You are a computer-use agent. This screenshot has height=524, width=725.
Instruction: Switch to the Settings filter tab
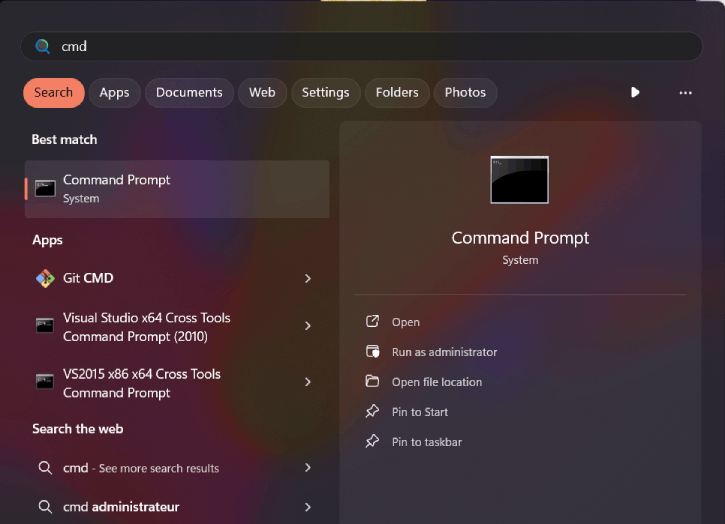tap(326, 92)
